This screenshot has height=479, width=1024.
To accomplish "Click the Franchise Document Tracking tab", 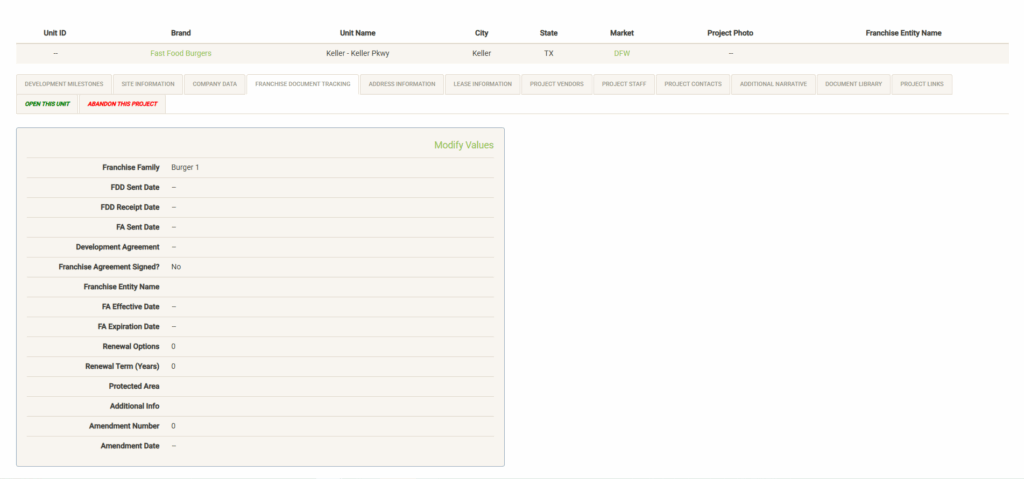I will [x=302, y=84].
